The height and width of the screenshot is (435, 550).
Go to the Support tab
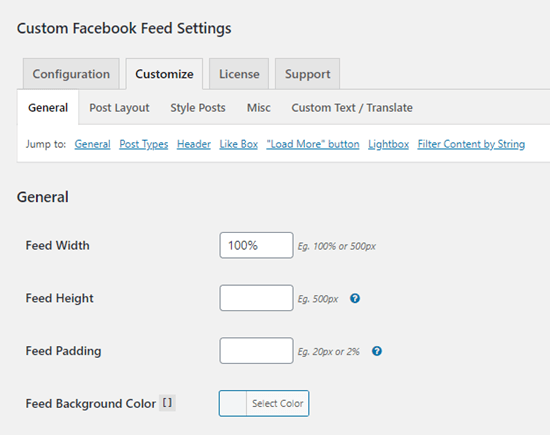pyautogui.click(x=307, y=74)
